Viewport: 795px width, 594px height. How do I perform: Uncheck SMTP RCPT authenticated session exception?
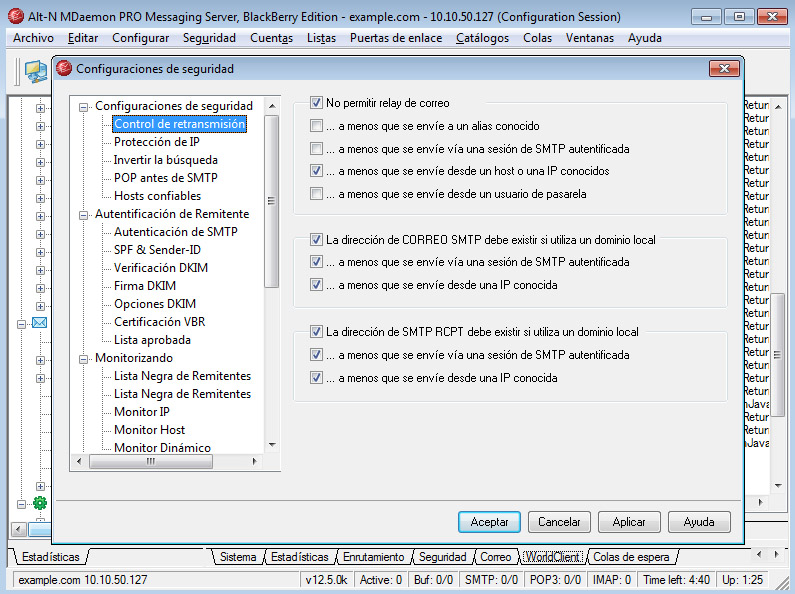tap(316, 354)
